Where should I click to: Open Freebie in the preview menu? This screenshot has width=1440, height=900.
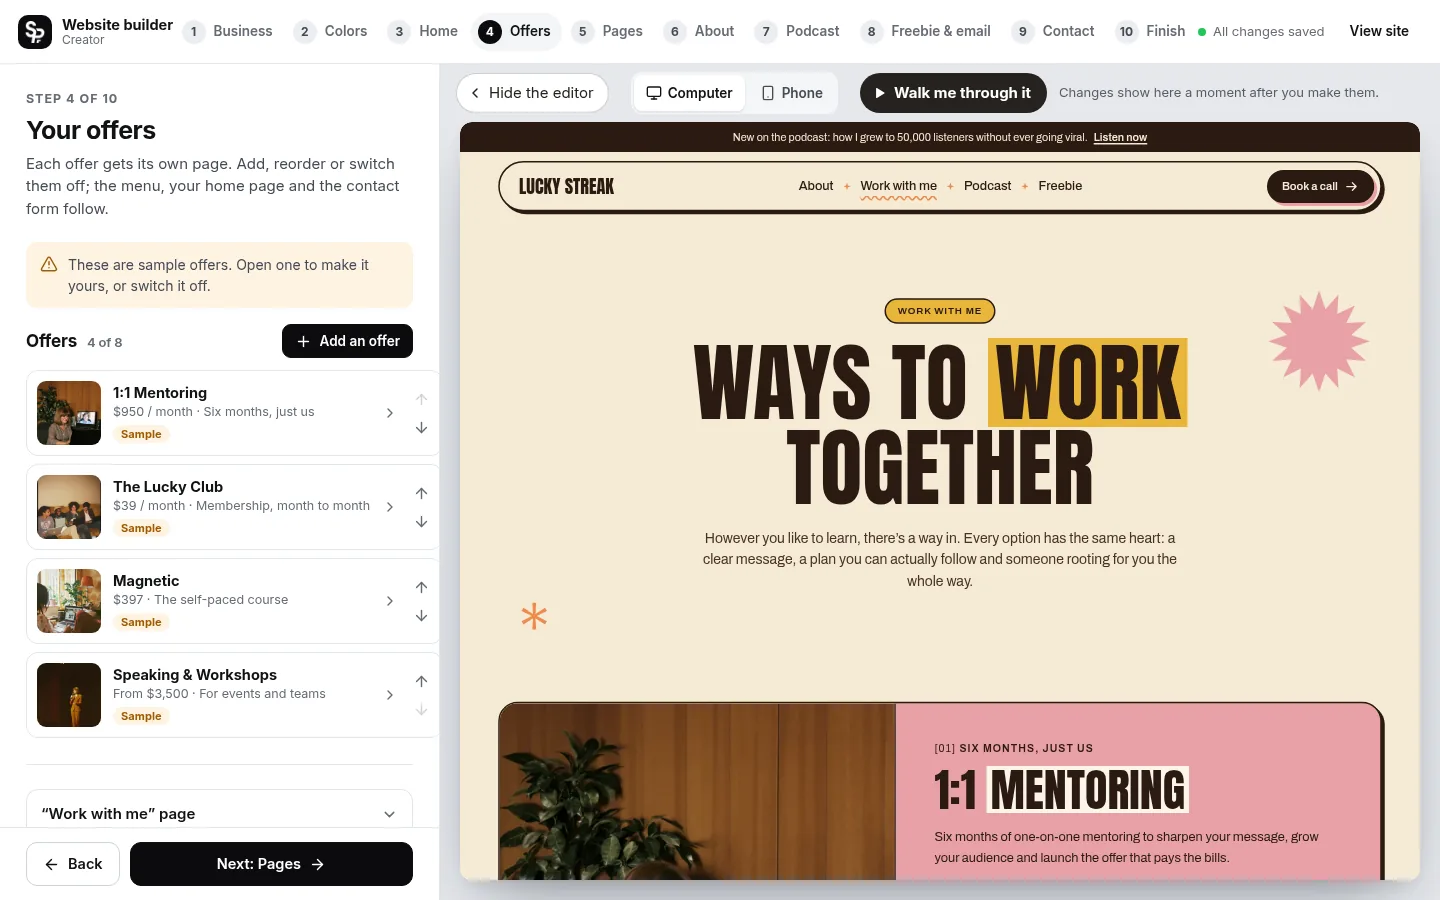click(1060, 186)
